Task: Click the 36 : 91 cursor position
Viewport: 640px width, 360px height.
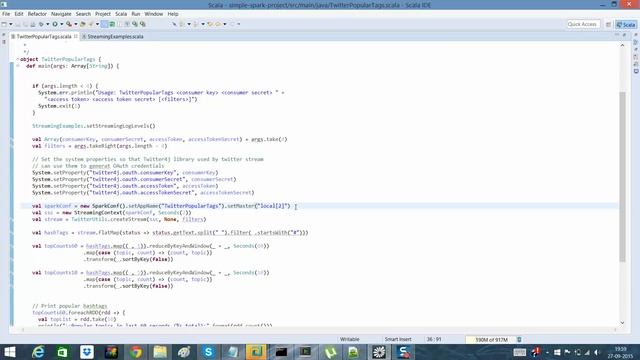Action: click(434, 339)
